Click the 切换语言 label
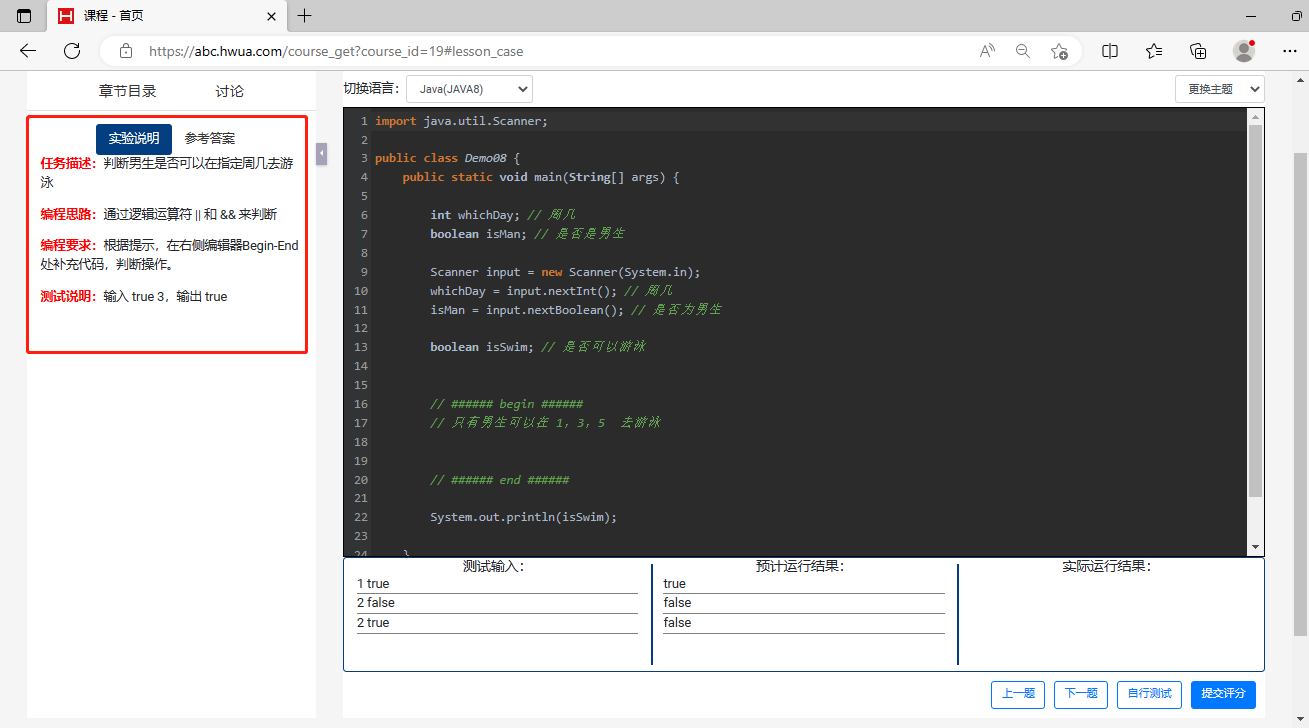The height and width of the screenshot is (728, 1309). 371,88
